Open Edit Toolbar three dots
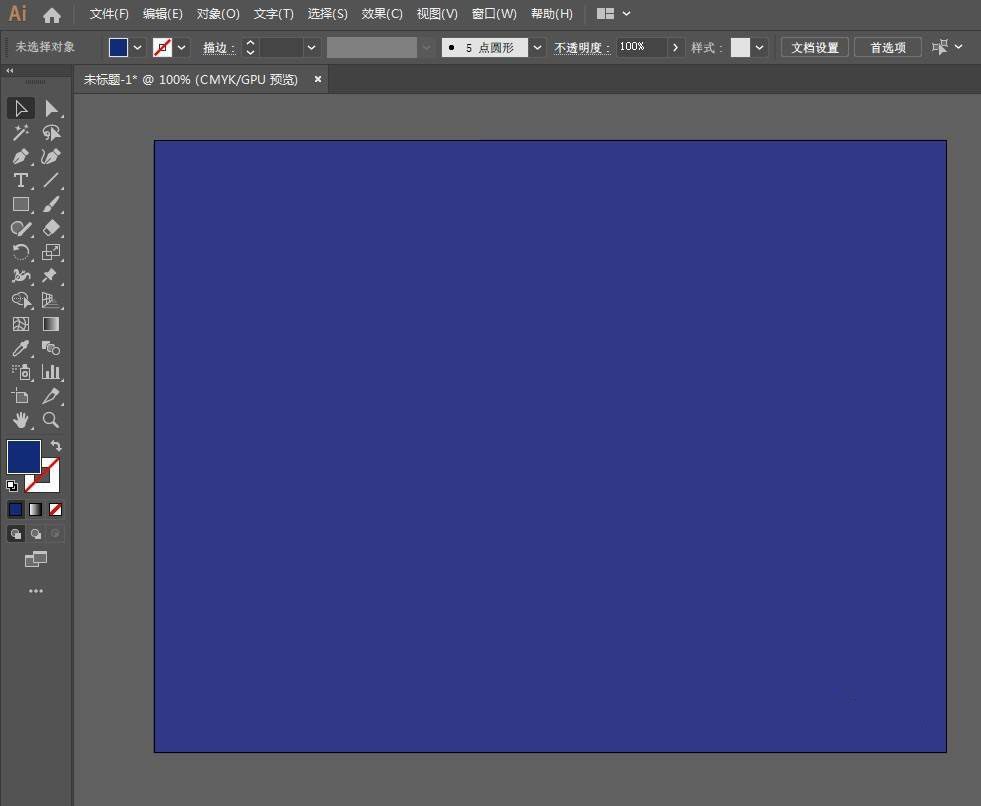The height and width of the screenshot is (806, 981). 36,591
